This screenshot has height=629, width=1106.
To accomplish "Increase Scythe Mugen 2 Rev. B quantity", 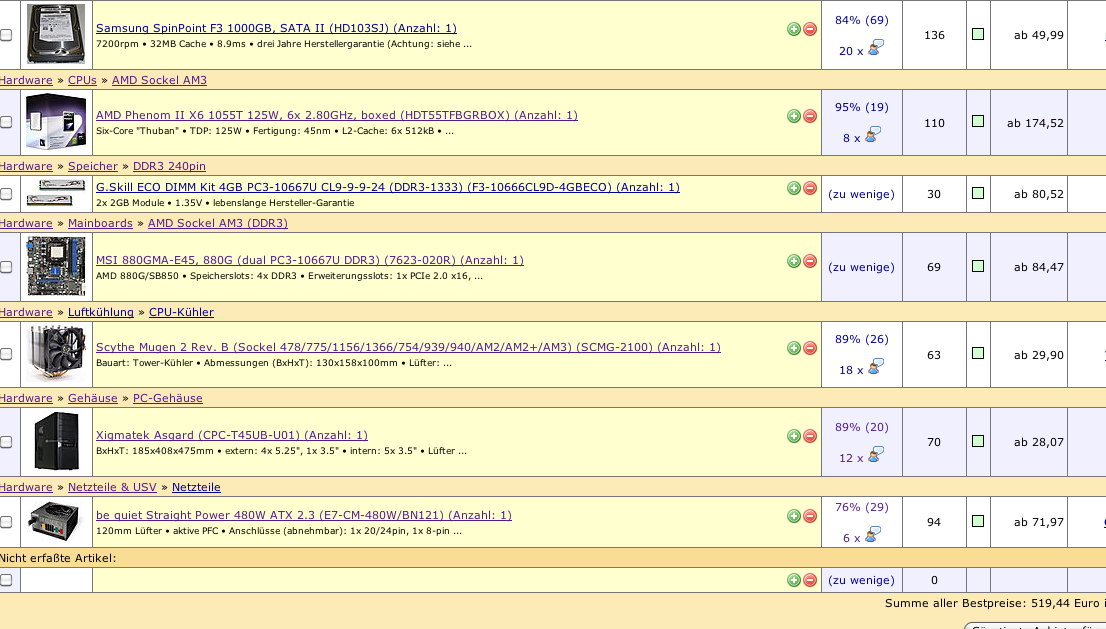I will pos(794,348).
